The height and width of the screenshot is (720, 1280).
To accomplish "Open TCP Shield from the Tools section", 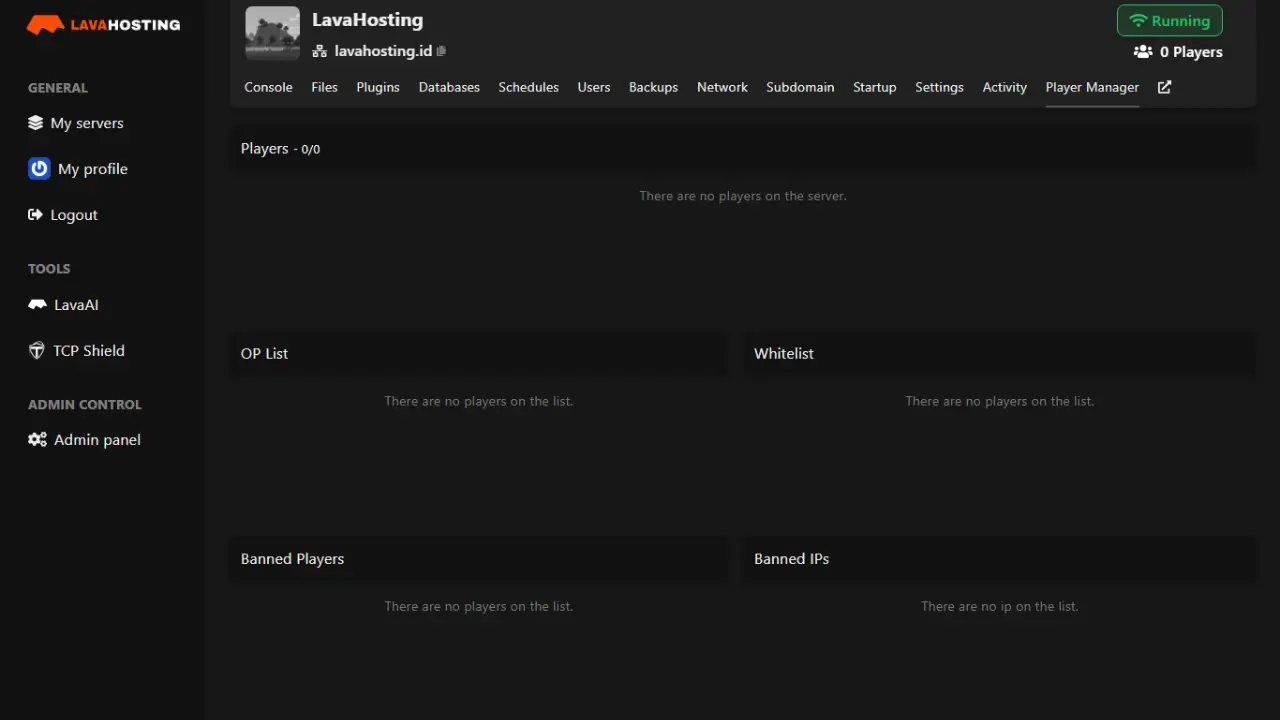I will pyautogui.click(x=88, y=350).
